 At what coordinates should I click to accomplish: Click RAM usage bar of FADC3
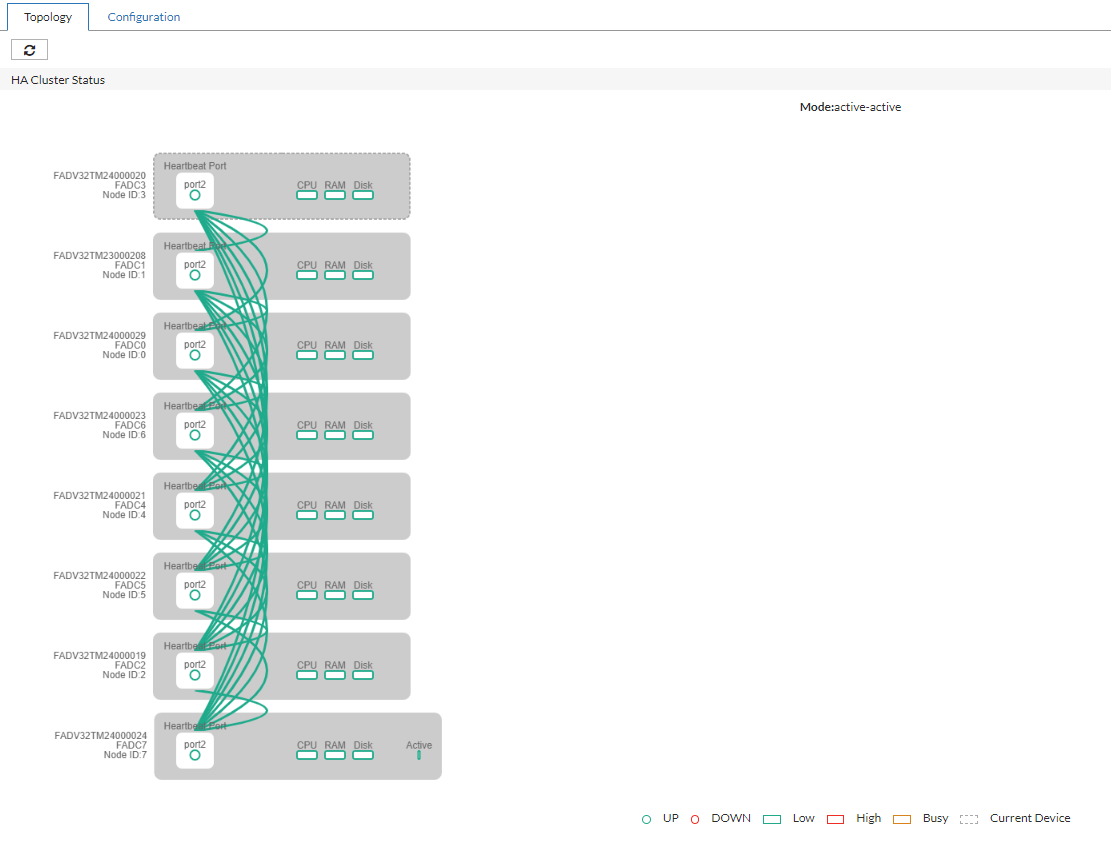coord(335,196)
